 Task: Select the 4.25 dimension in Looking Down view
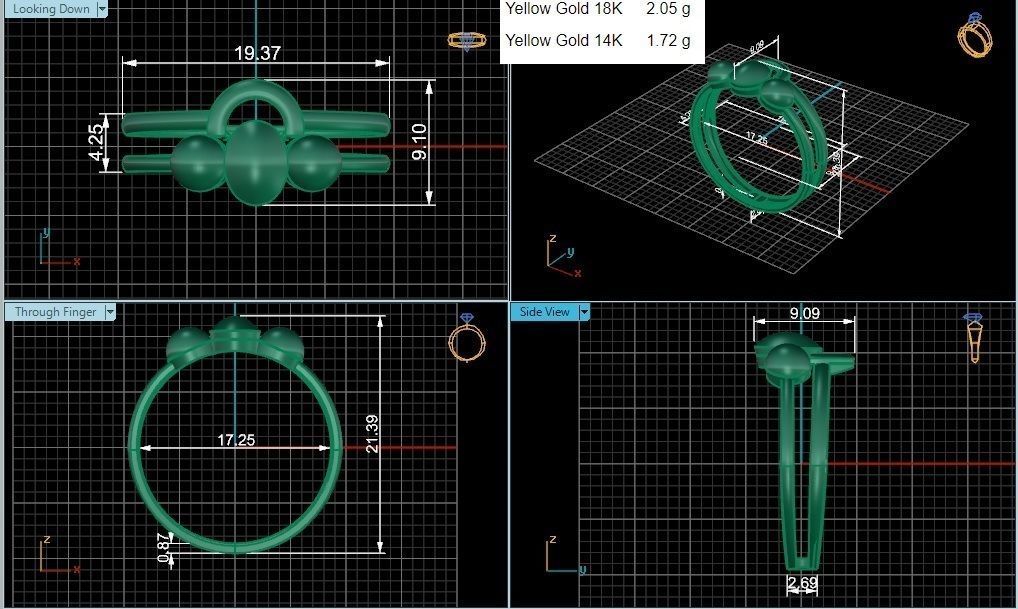tap(95, 142)
